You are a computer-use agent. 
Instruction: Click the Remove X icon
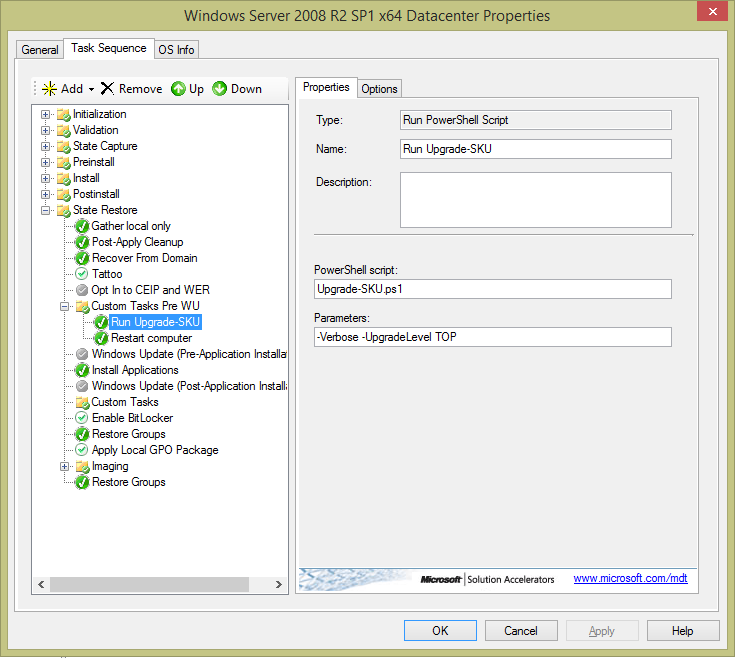click(107, 89)
